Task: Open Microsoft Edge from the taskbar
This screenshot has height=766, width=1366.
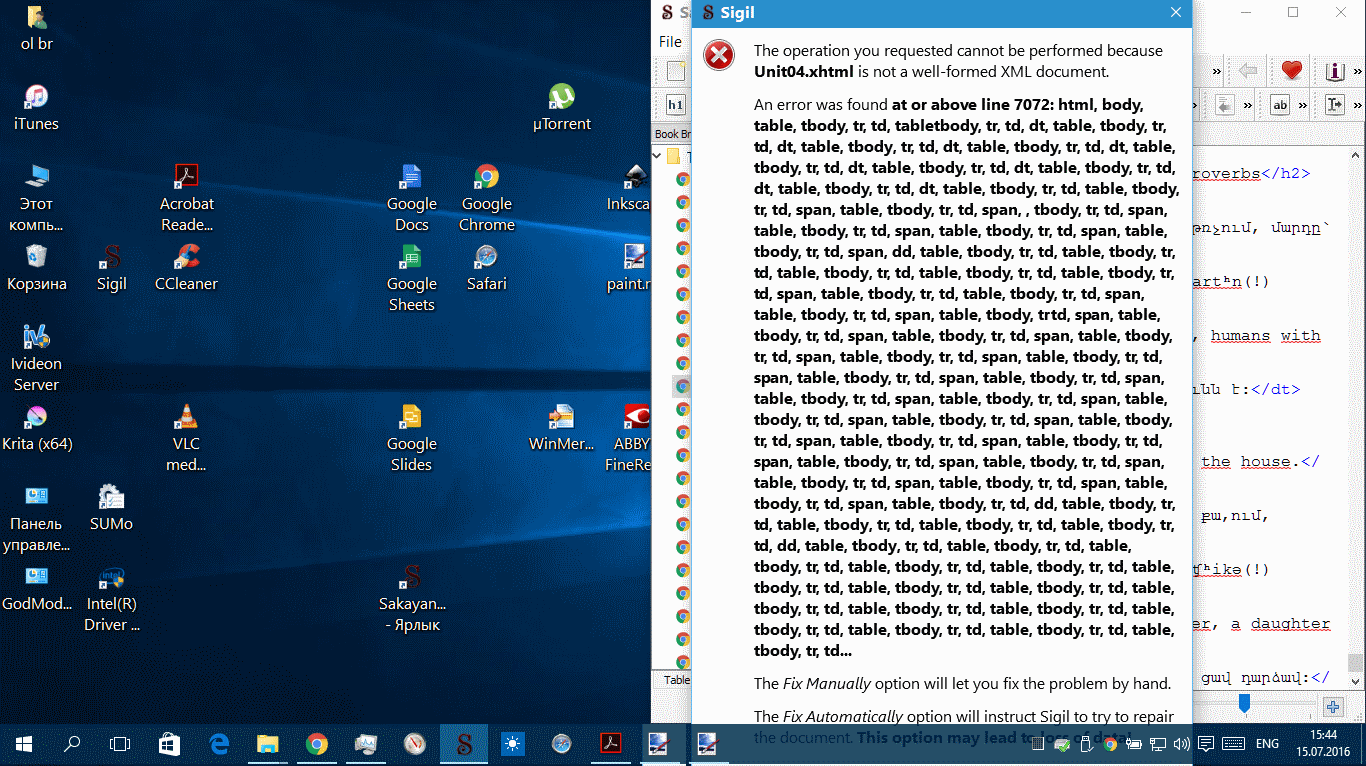Action: click(219, 744)
